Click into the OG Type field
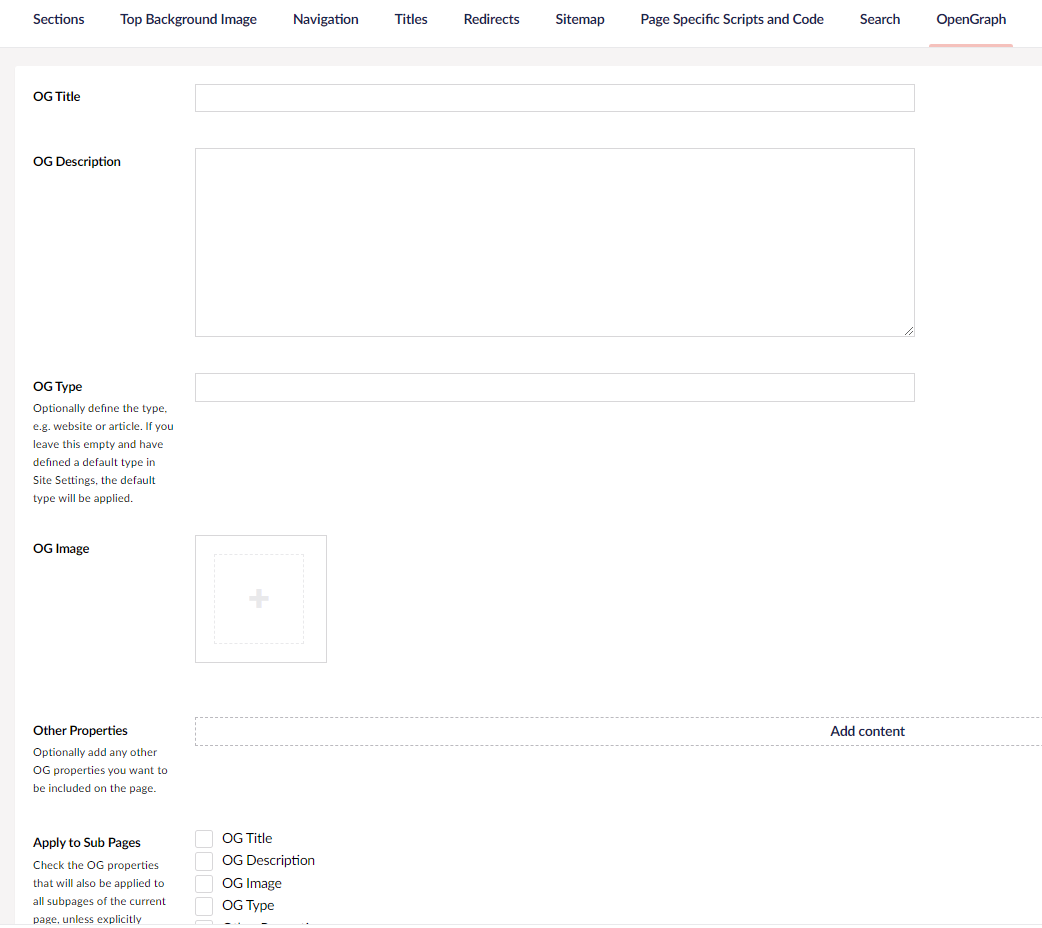Screen dimensions: 1042x928 (x=554, y=388)
